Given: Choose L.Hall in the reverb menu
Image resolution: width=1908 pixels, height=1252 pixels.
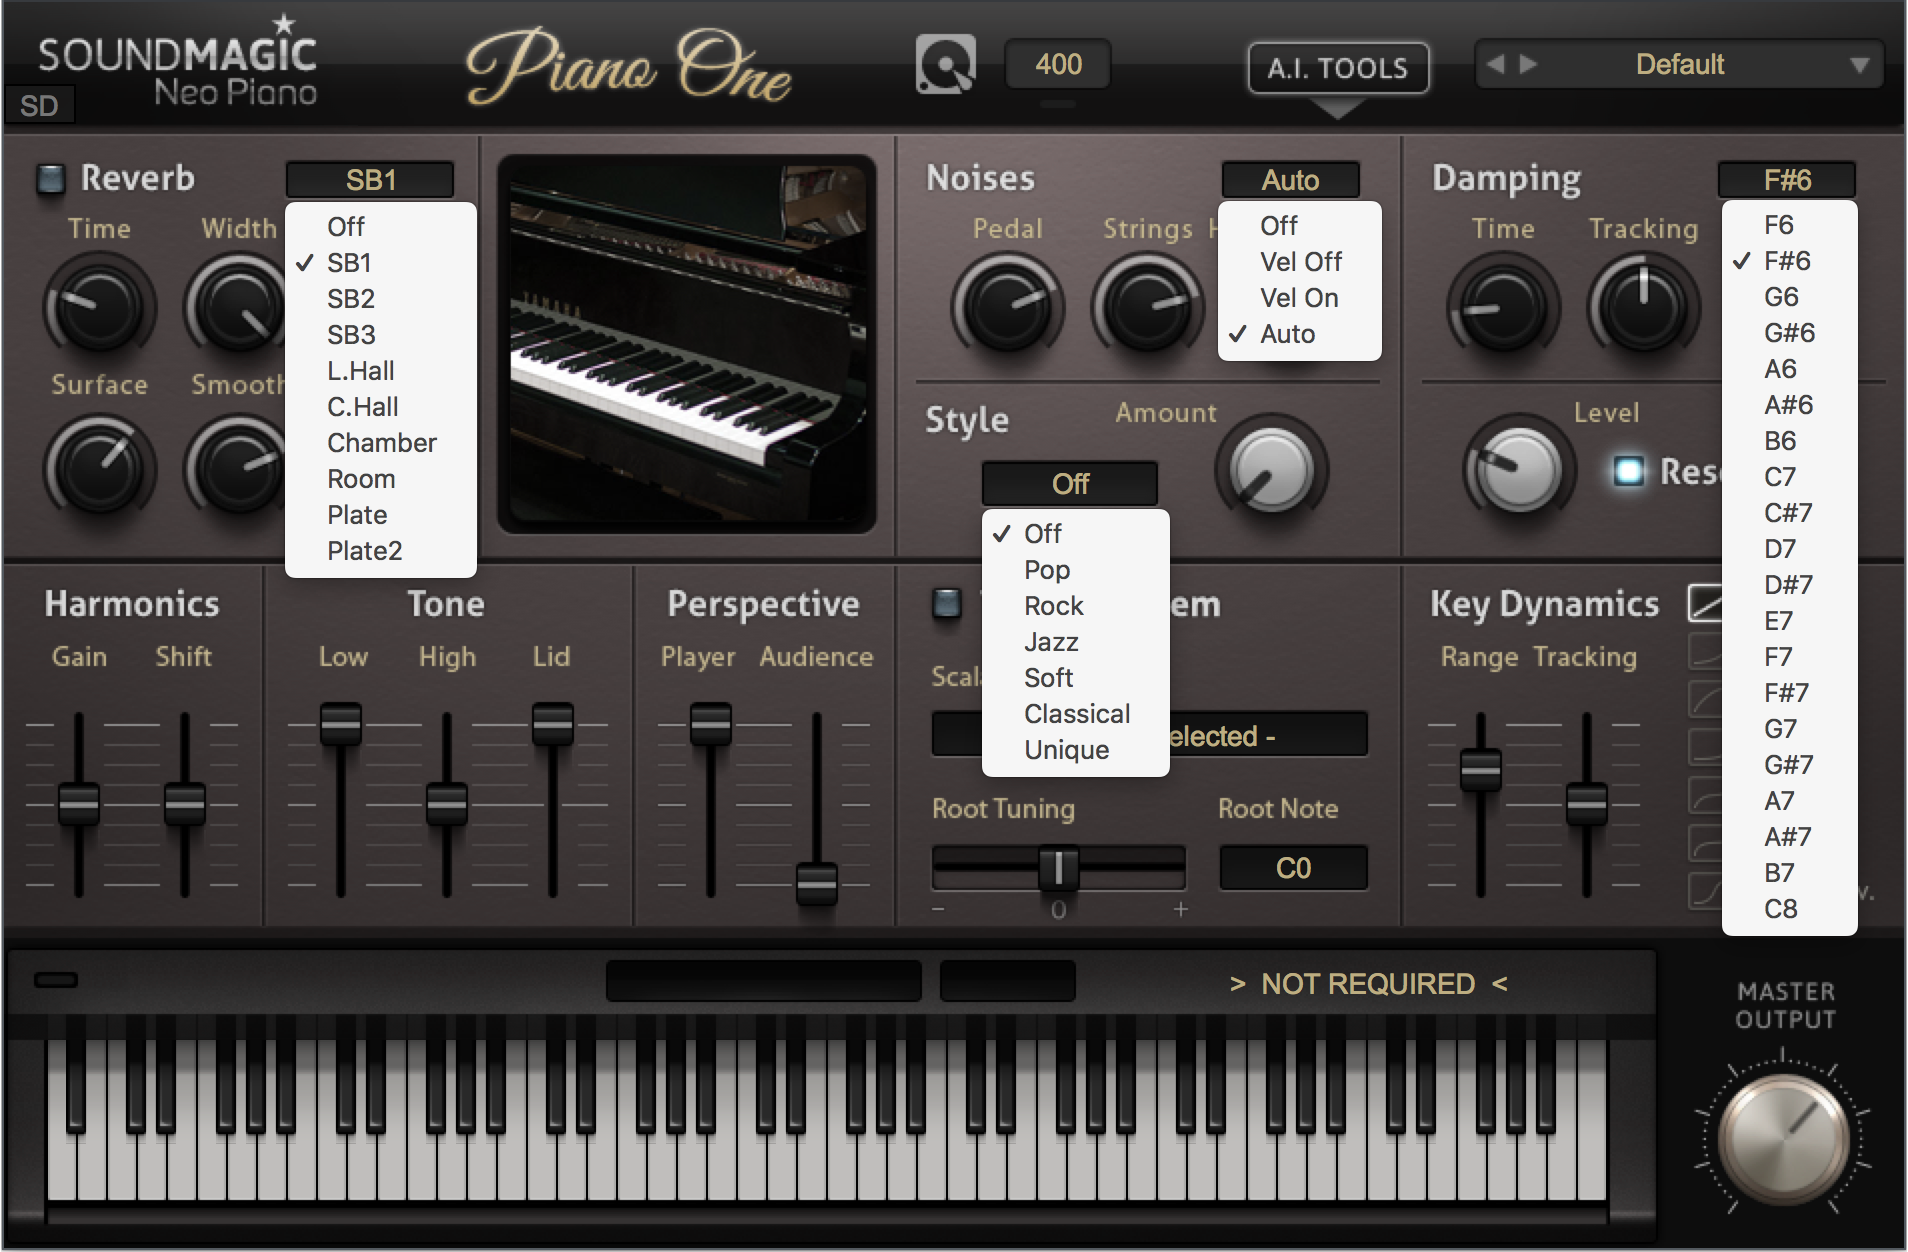Looking at the screenshot, I should 380,371.
